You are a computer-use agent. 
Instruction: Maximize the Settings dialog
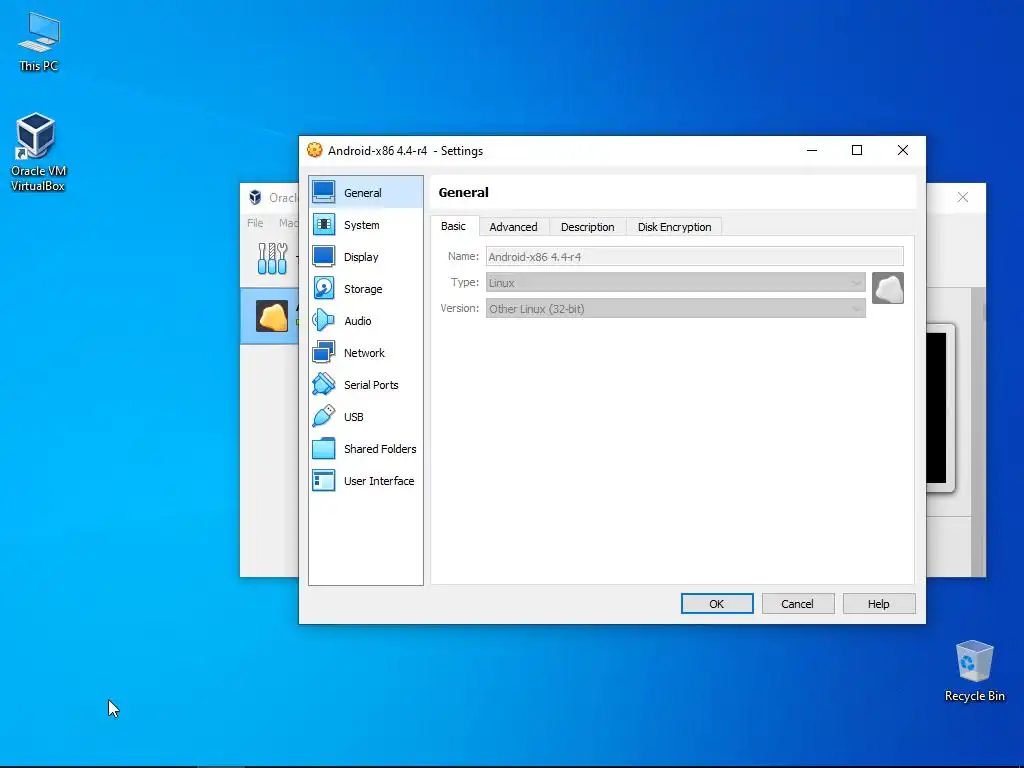click(857, 150)
